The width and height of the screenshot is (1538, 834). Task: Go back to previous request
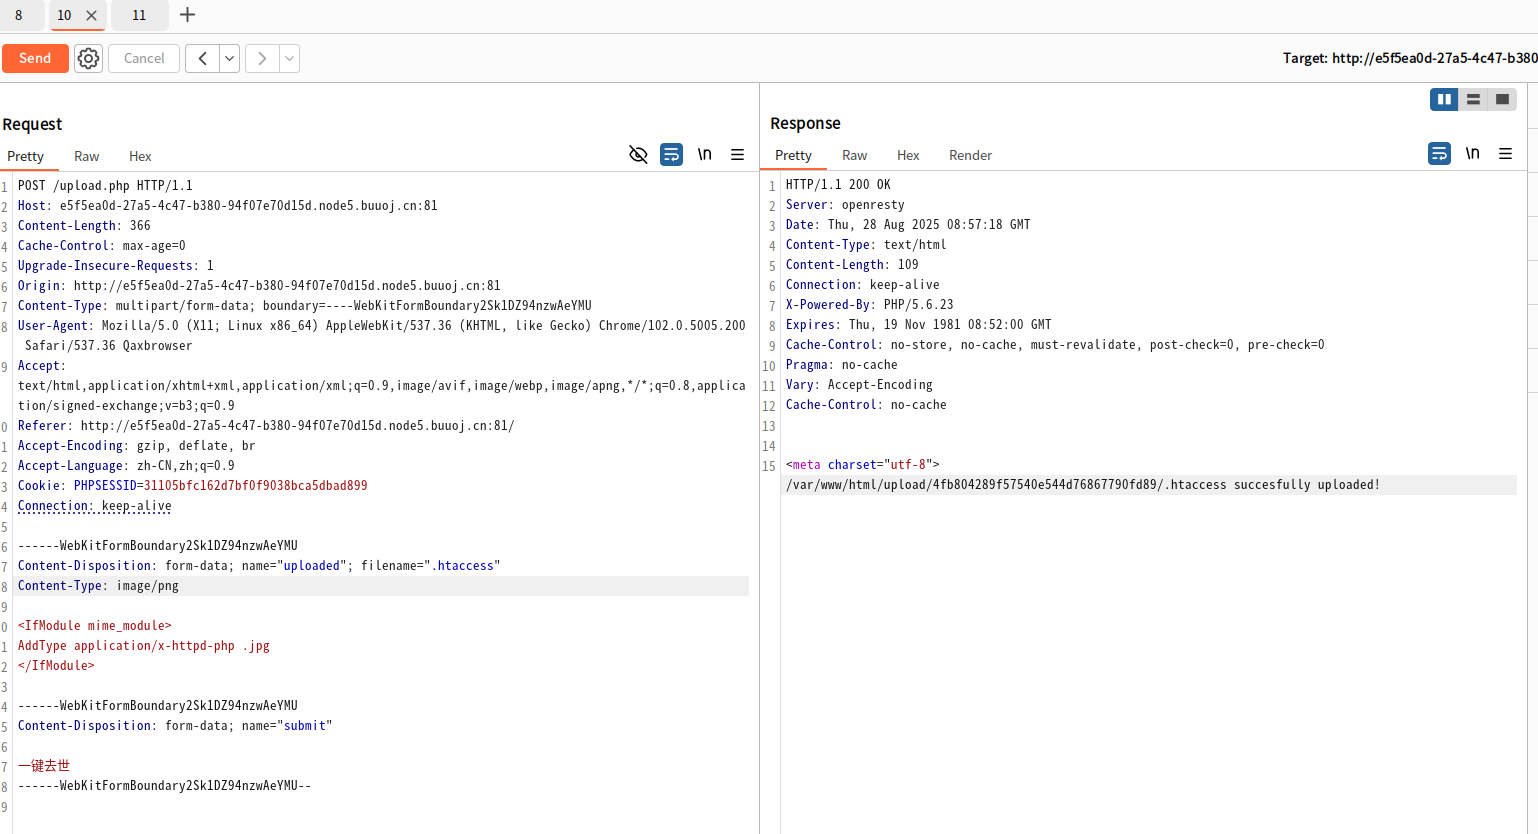coord(202,58)
